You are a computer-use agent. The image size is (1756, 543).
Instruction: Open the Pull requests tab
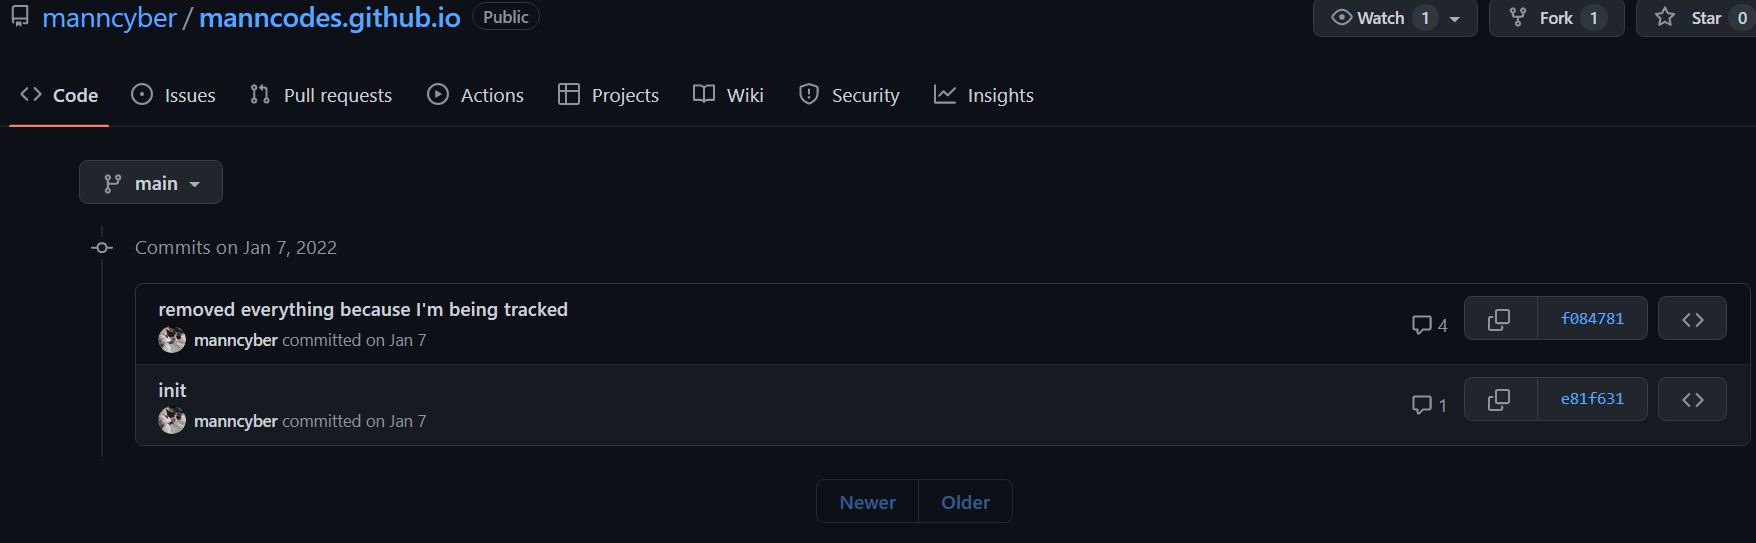(321, 95)
